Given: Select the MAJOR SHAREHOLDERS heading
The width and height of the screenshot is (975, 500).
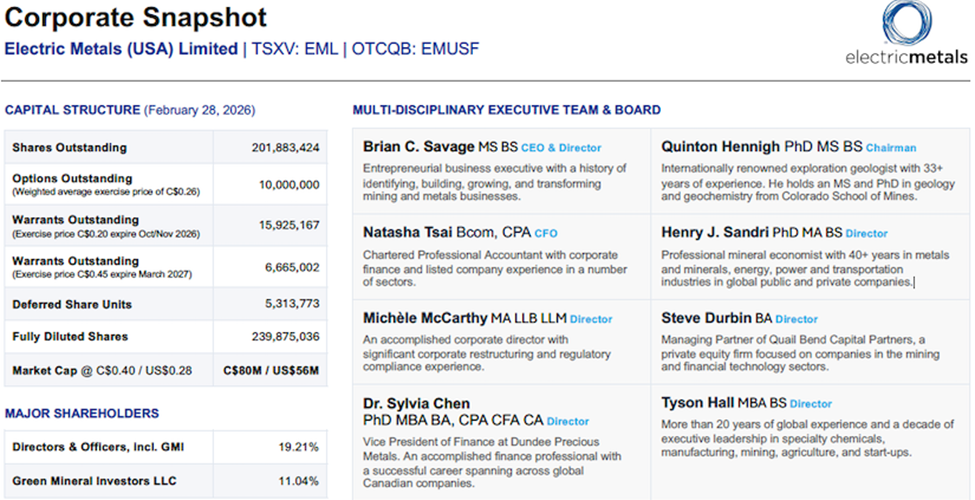Looking at the screenshot, I should pos(82,413).
